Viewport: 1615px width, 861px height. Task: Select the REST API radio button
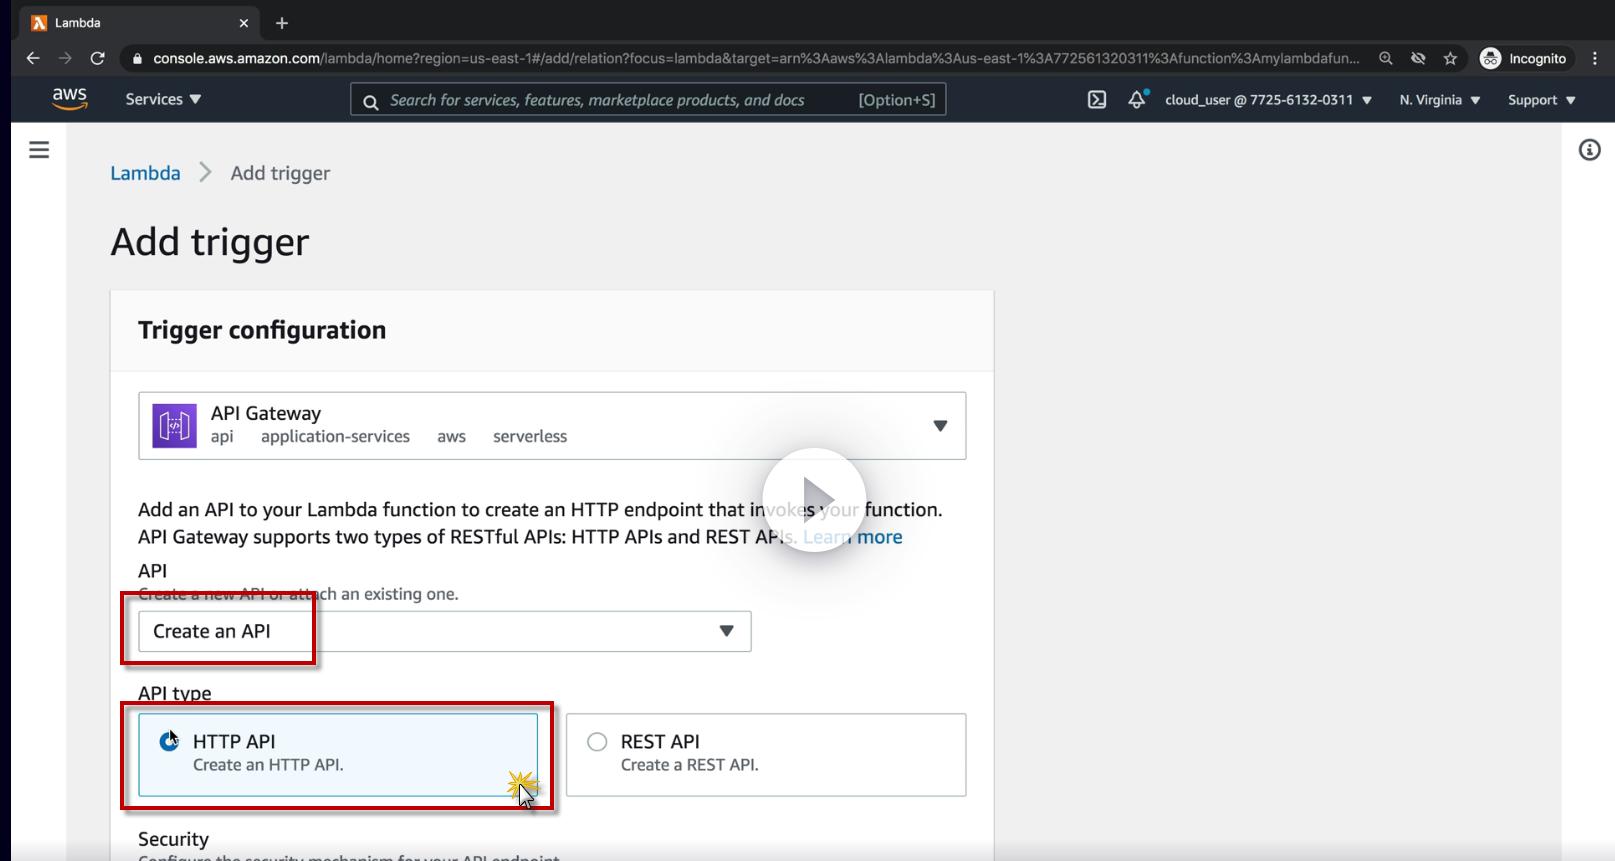coord(597,741)
